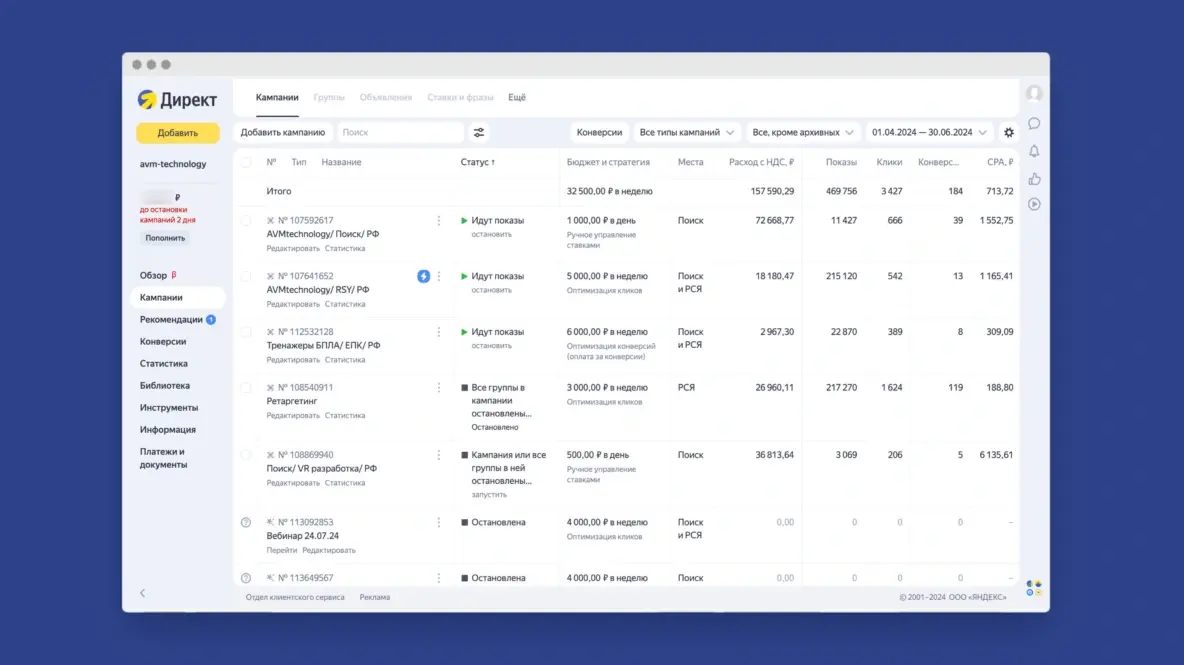The width and height of the screenshot is (1184, 665).
Task: Tick the checkbox for Тренажеры БПЛА campaign
Action: [246, 332]
